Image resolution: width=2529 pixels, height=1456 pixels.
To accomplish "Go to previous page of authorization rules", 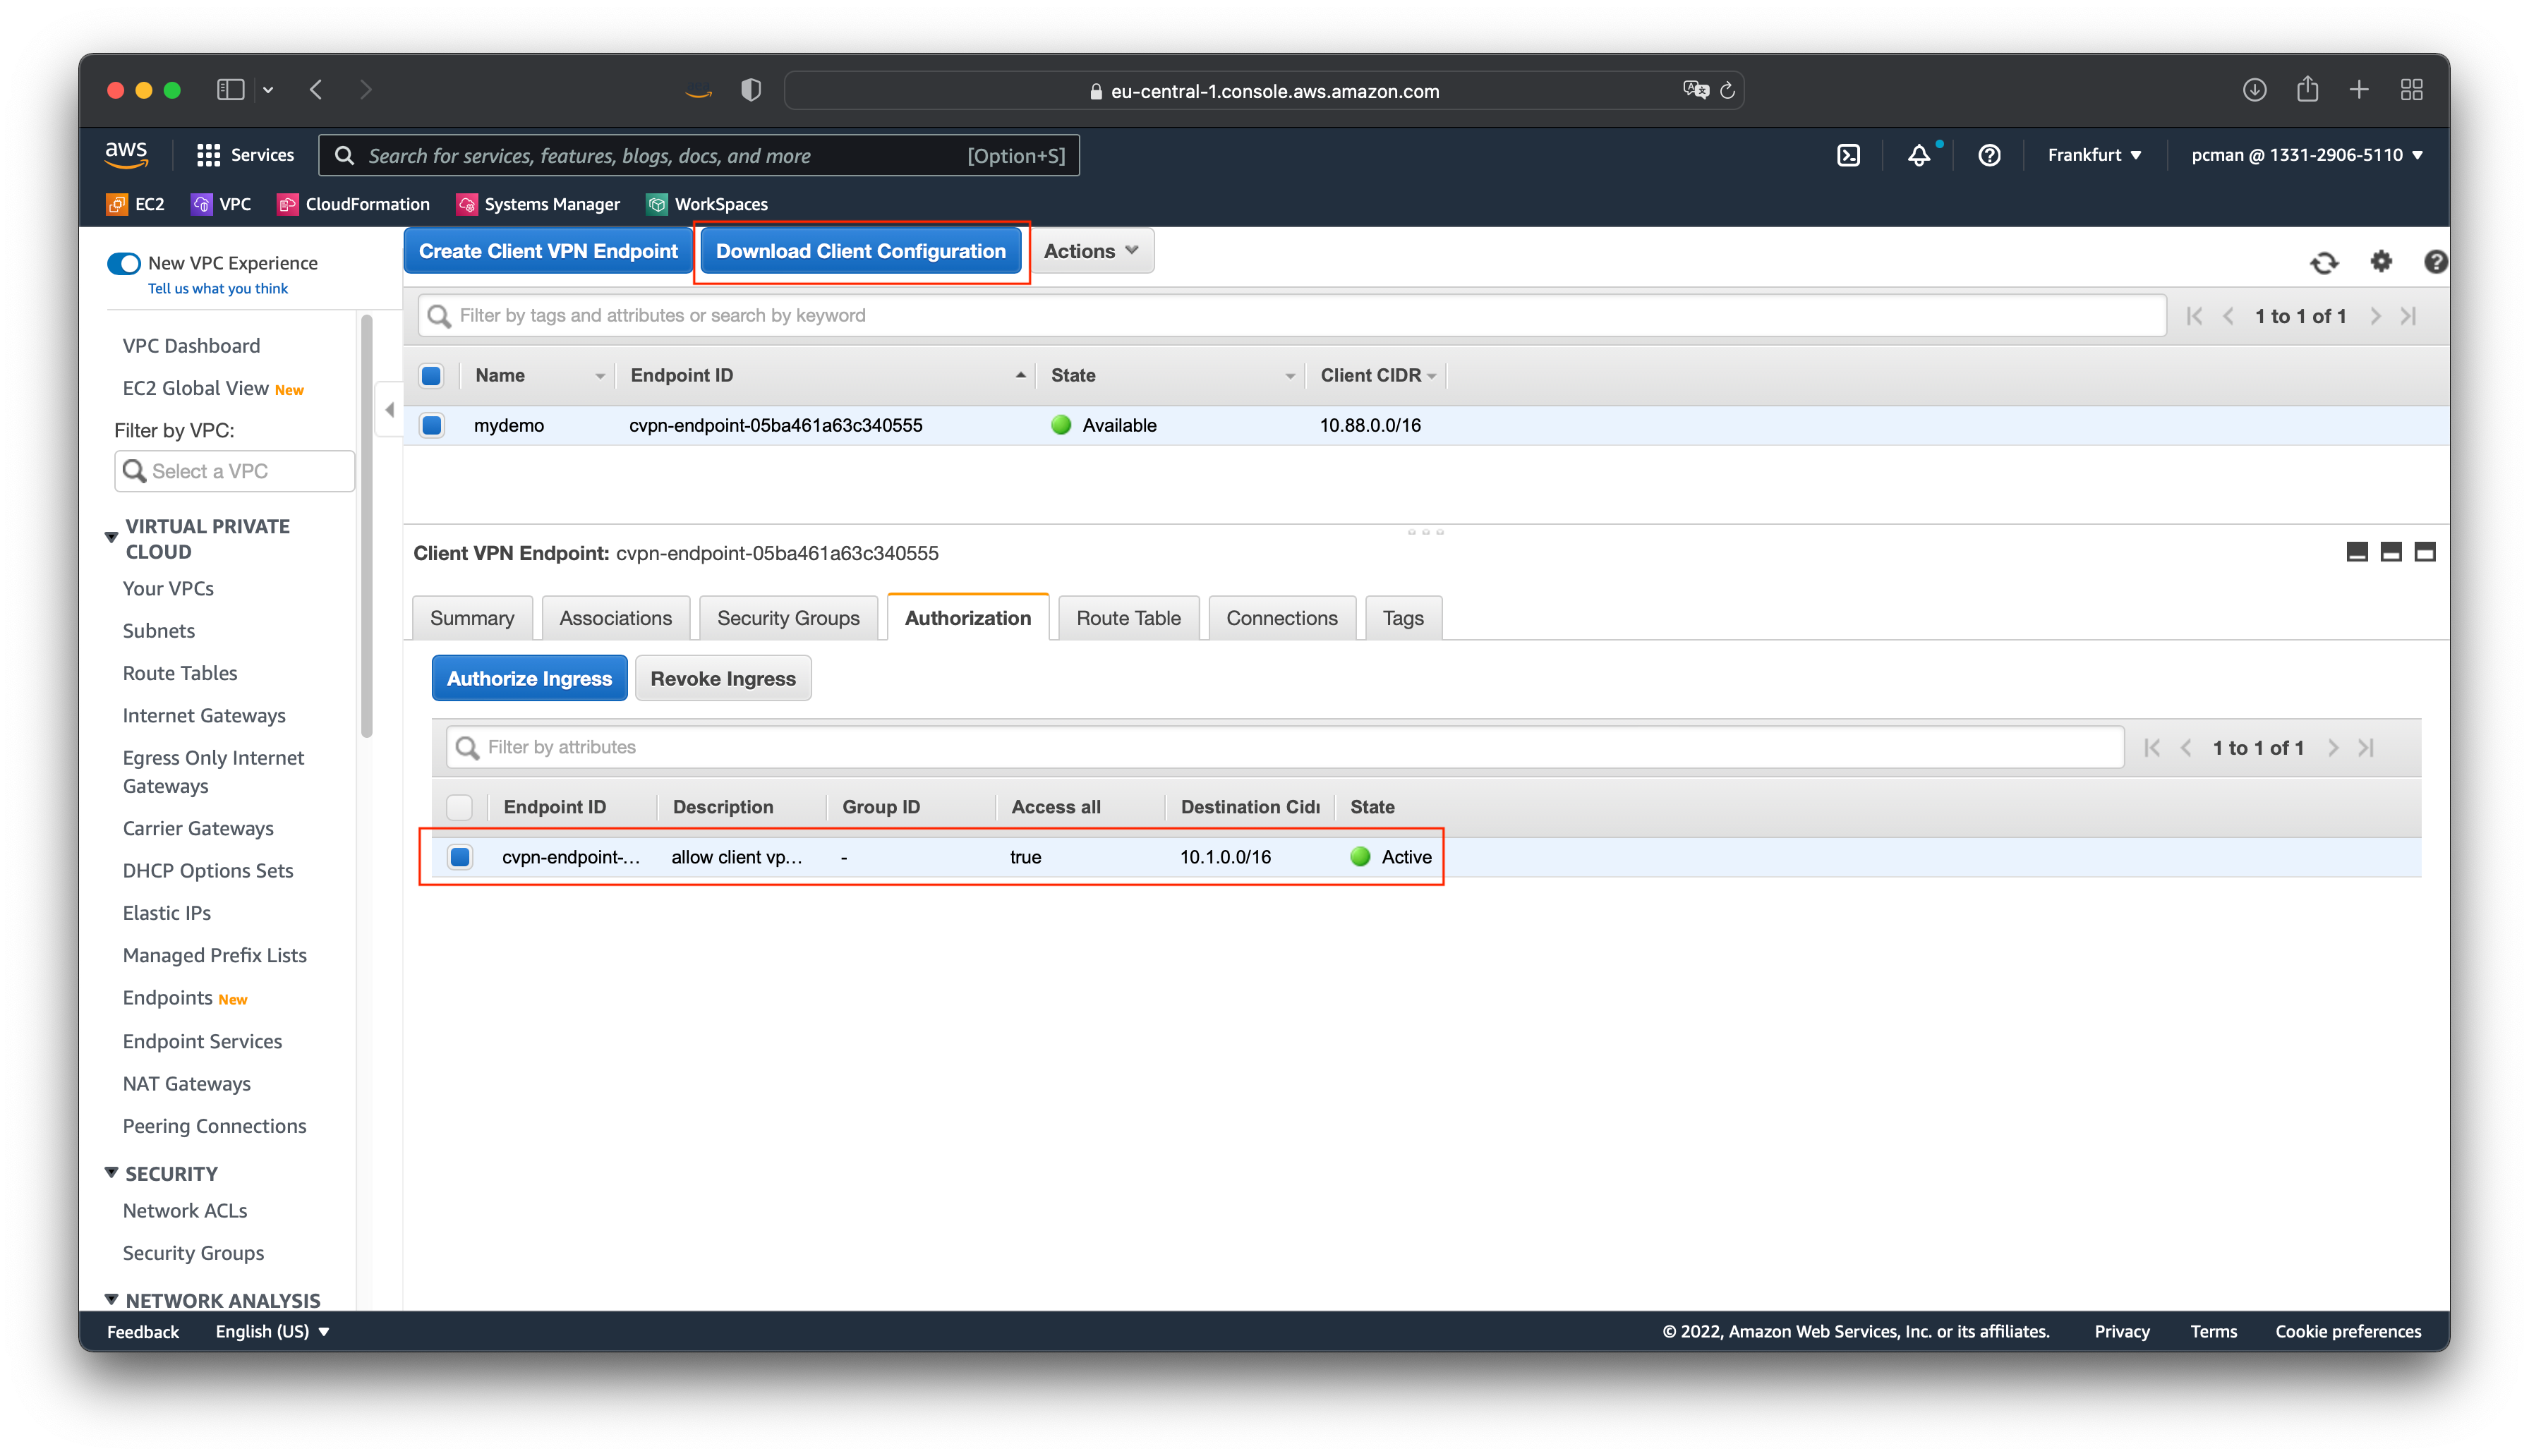I will [x=2186, y=748].
